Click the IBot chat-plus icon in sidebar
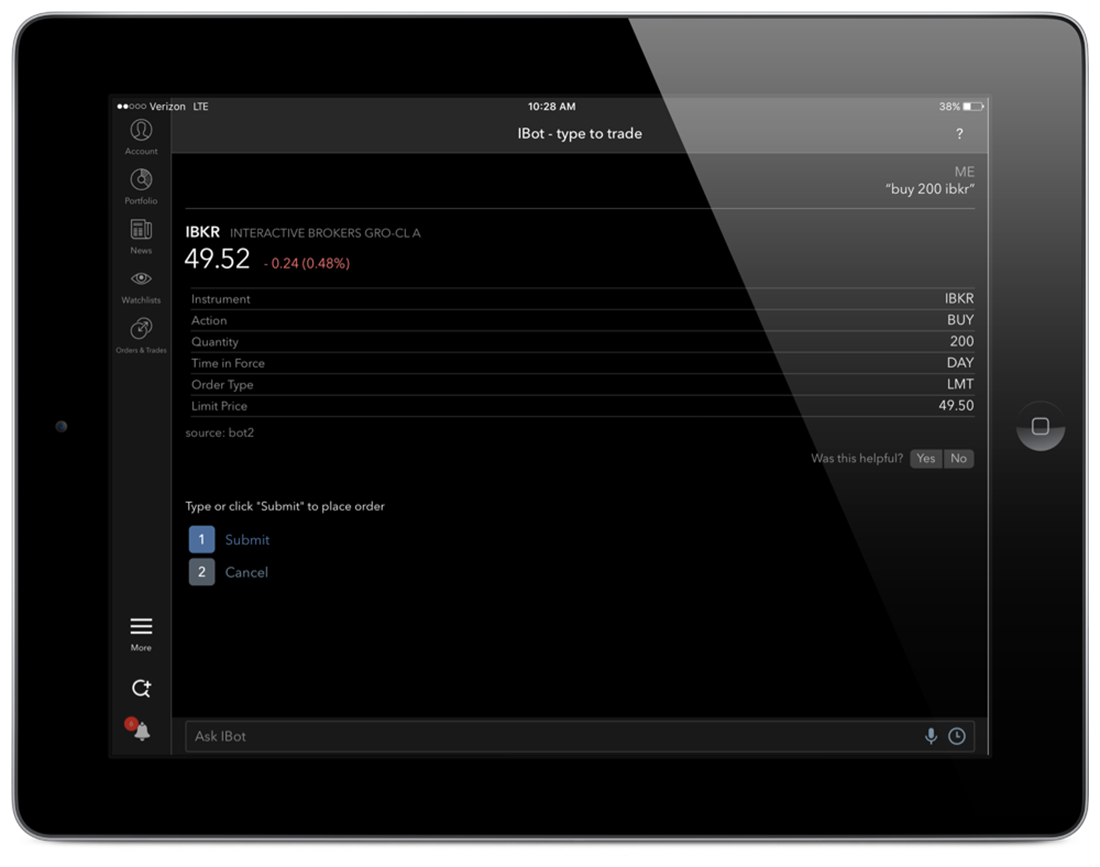The width and height of the screenshot is (1100, 867). [x=141, y=688]
